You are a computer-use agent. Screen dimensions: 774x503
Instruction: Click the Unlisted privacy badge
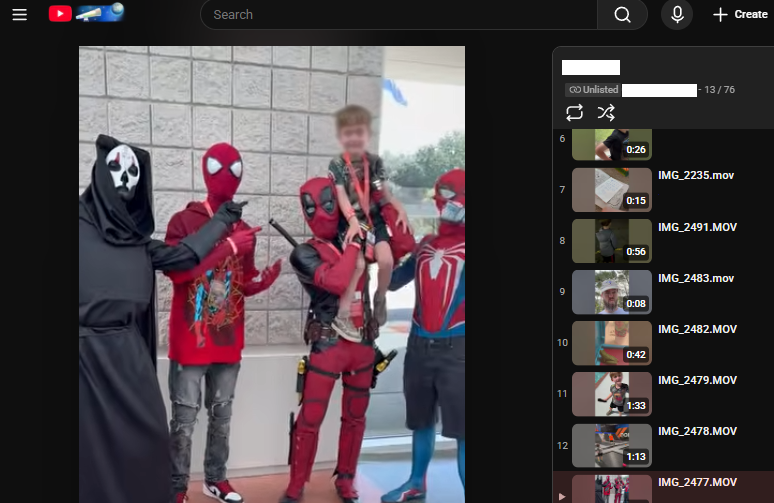[x=593, y=90]
